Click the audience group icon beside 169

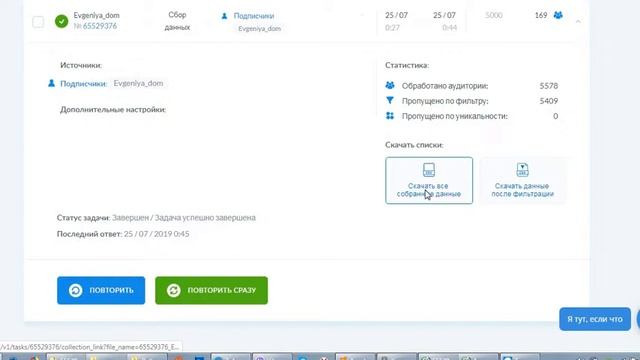point(558,15)
